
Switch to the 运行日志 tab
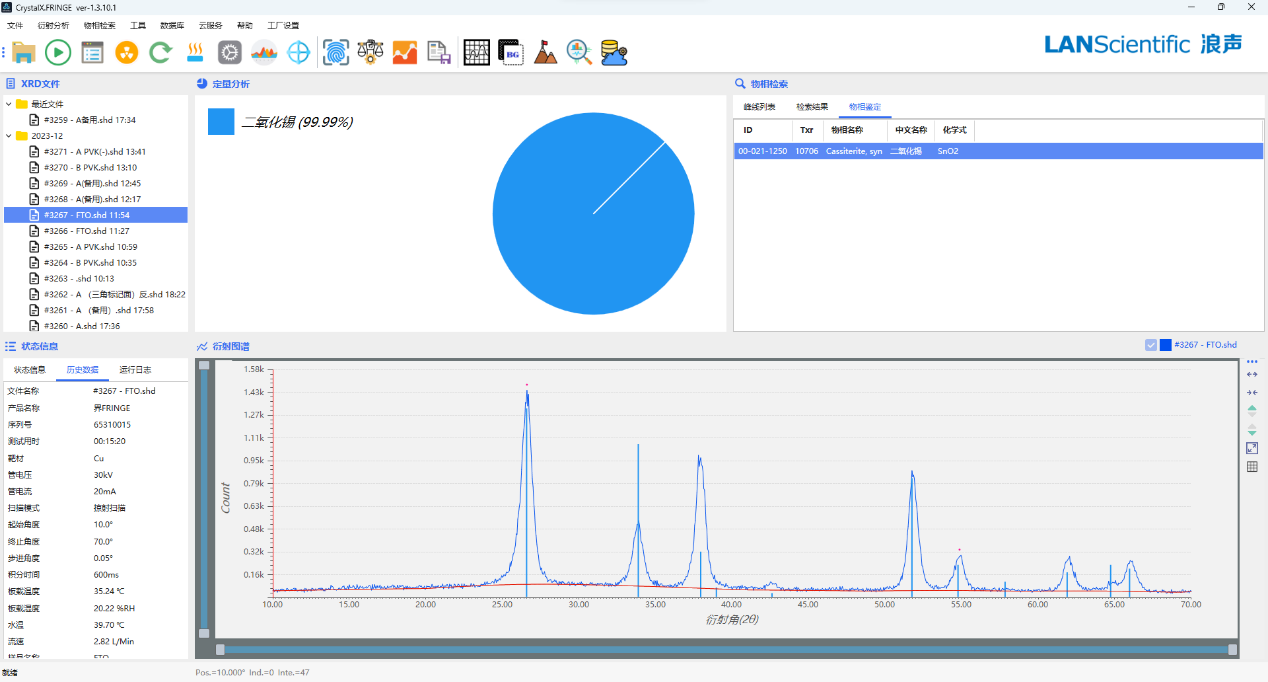tap(135, 370)
